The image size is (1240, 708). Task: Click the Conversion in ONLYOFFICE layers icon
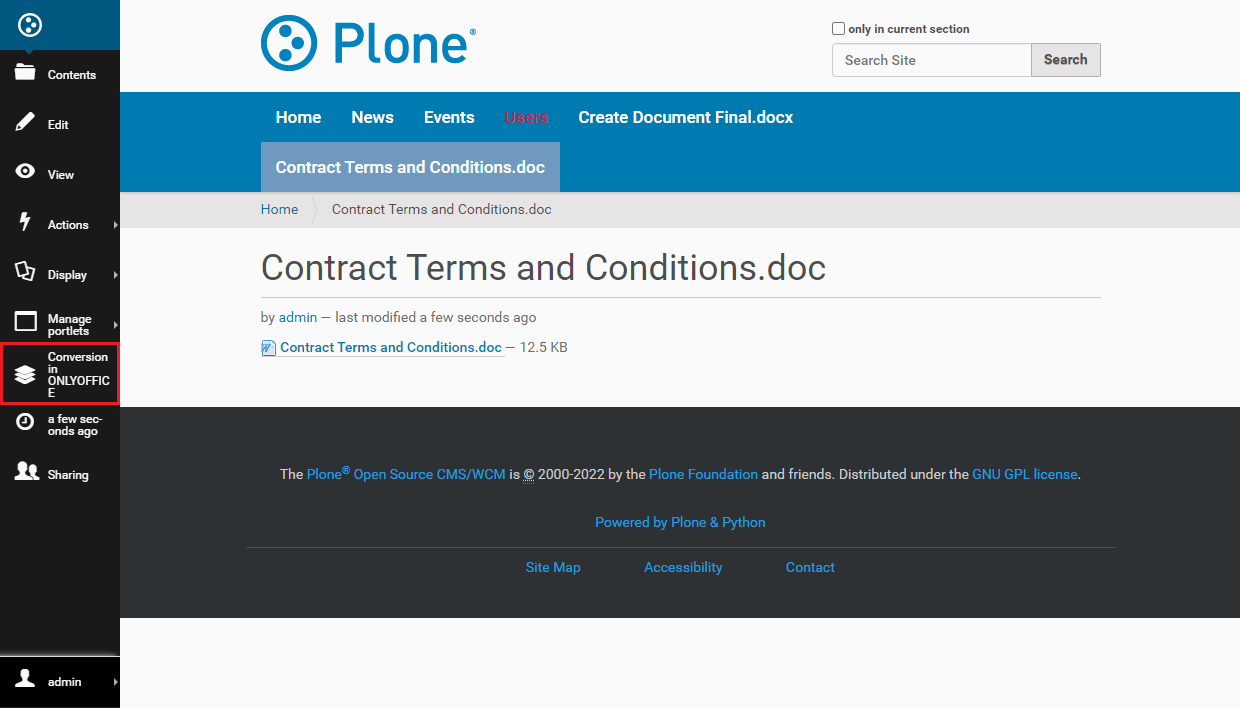26,375
